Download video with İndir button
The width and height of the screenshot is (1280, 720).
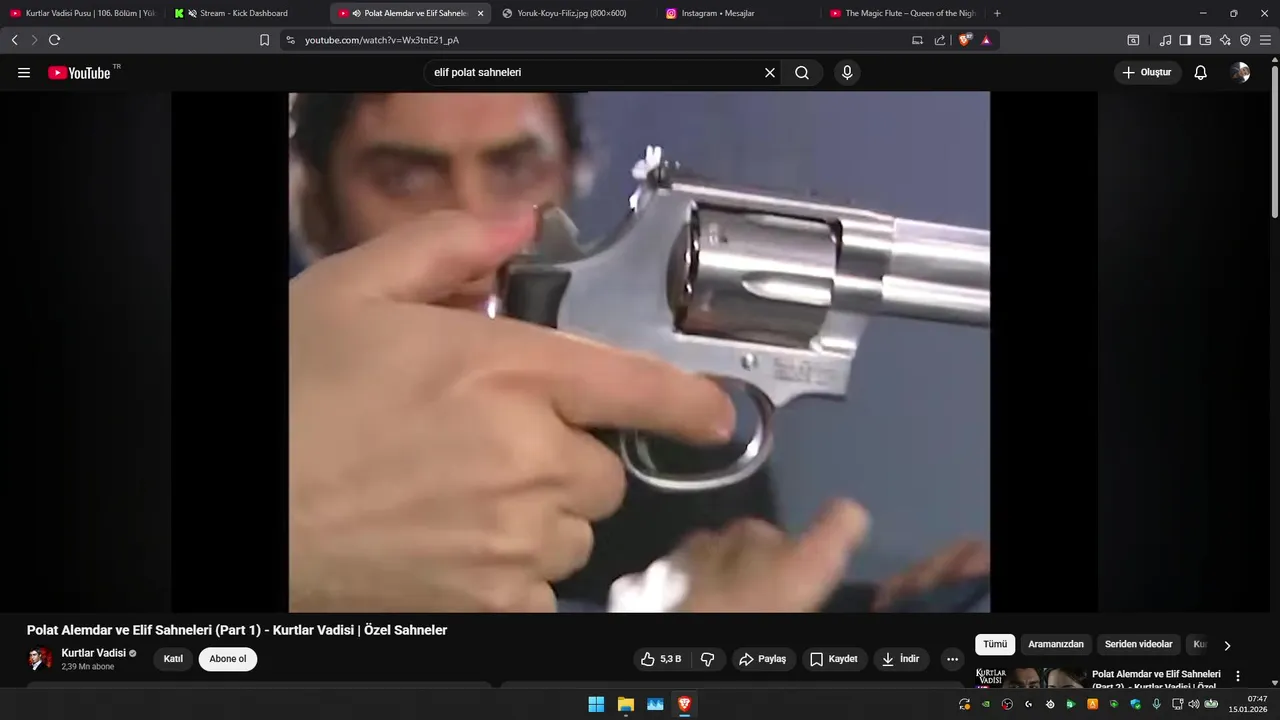click(x=902, y=659)
